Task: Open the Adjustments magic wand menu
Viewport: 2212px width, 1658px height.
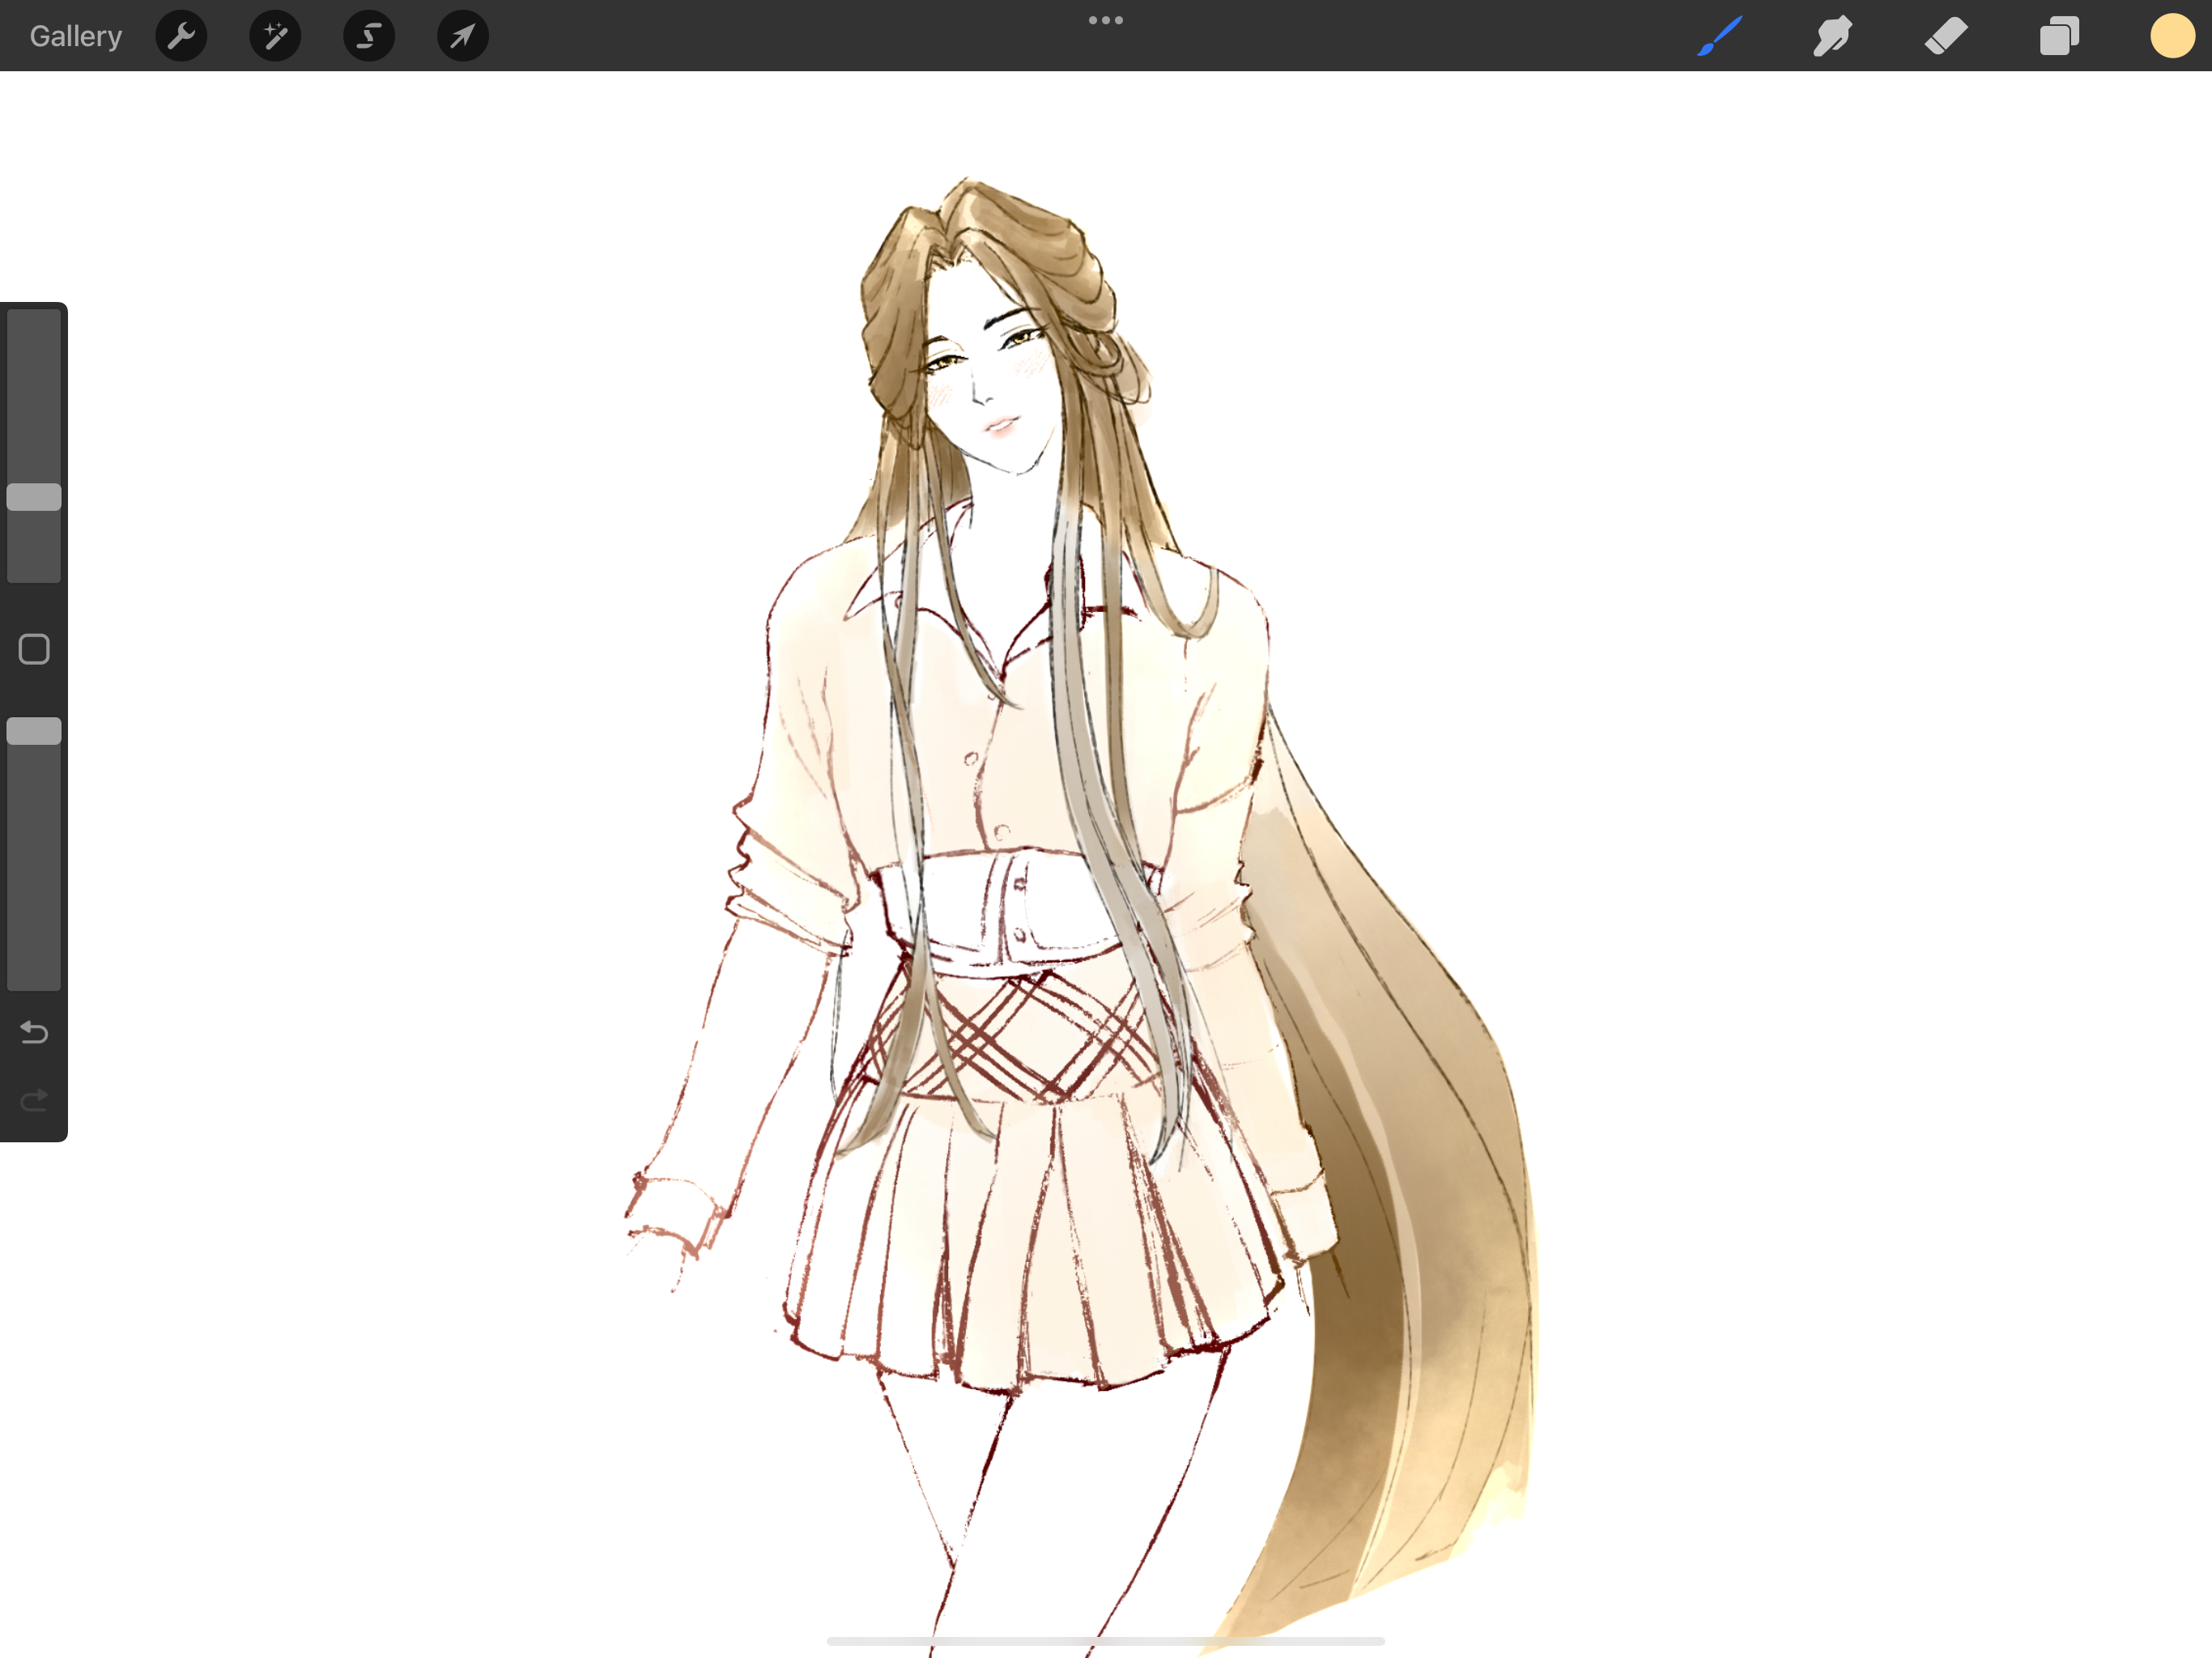Action: 275,36
